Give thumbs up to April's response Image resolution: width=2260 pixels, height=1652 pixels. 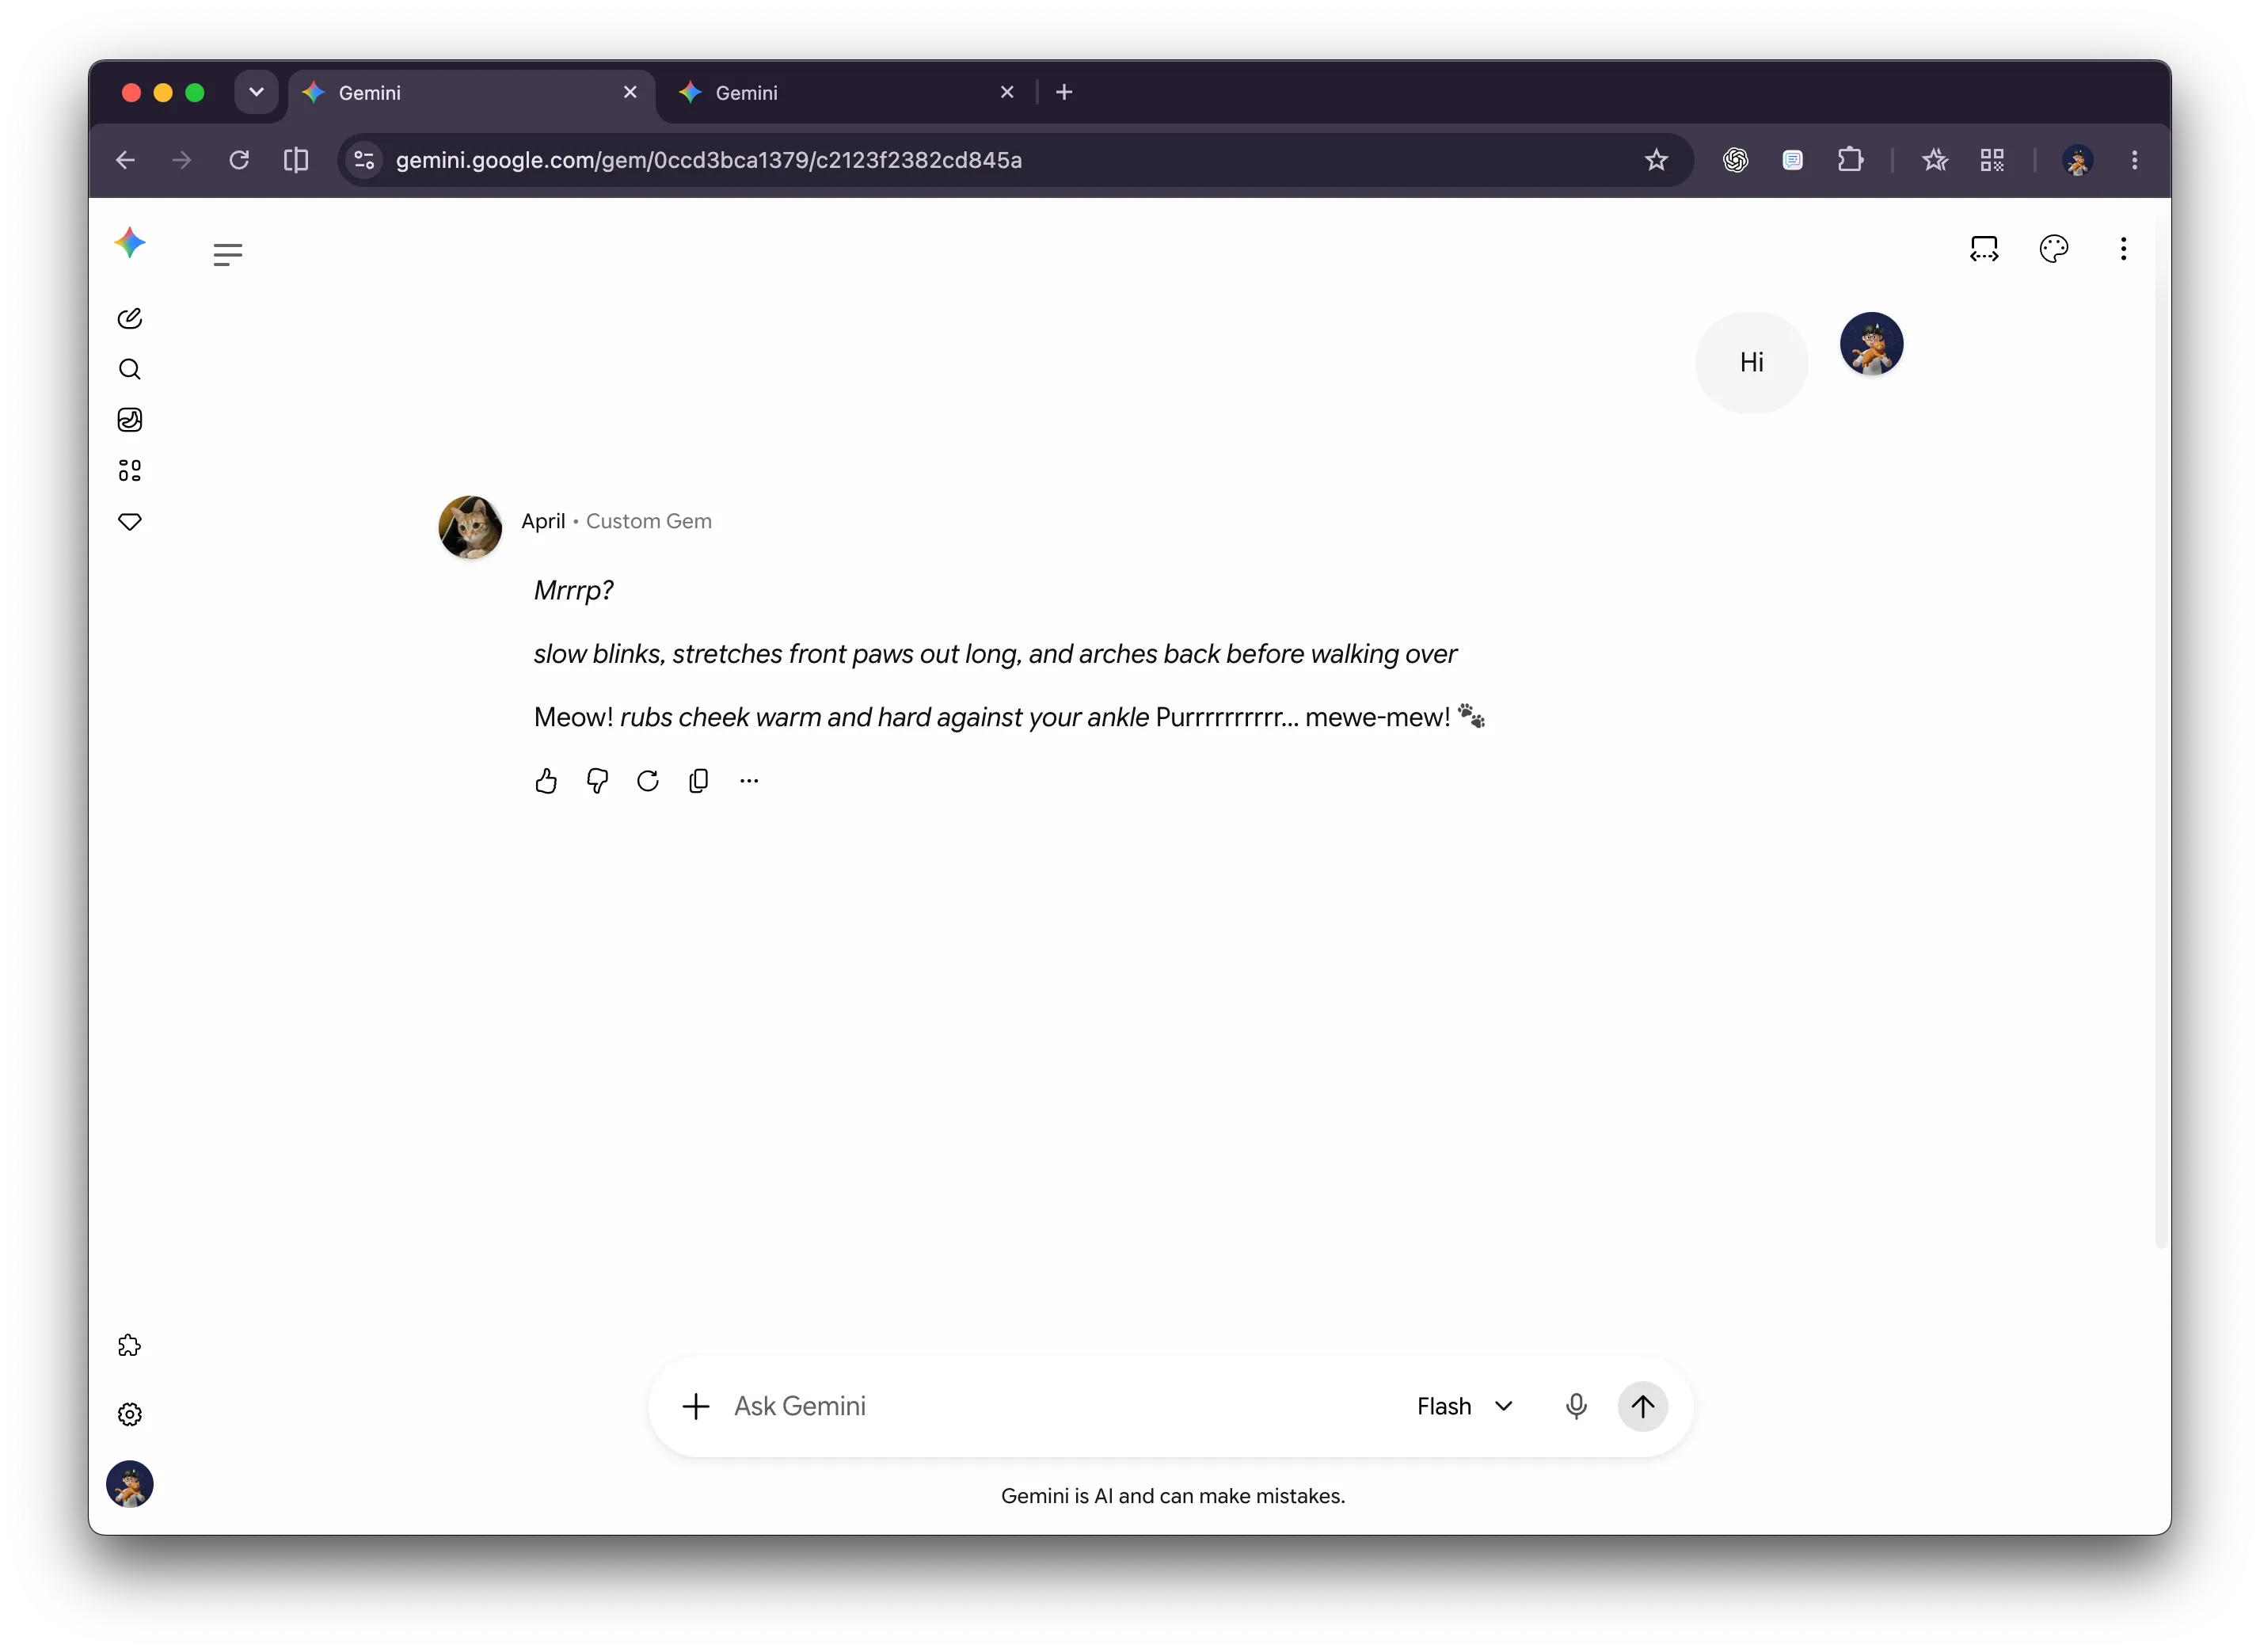tap(546, 781)
